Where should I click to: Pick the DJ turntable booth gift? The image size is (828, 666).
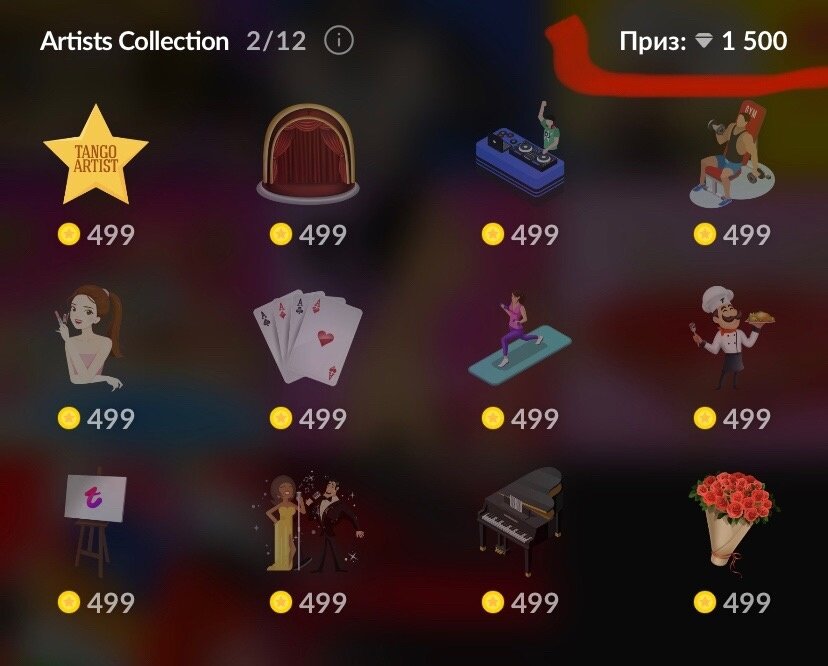coord(520,149)
